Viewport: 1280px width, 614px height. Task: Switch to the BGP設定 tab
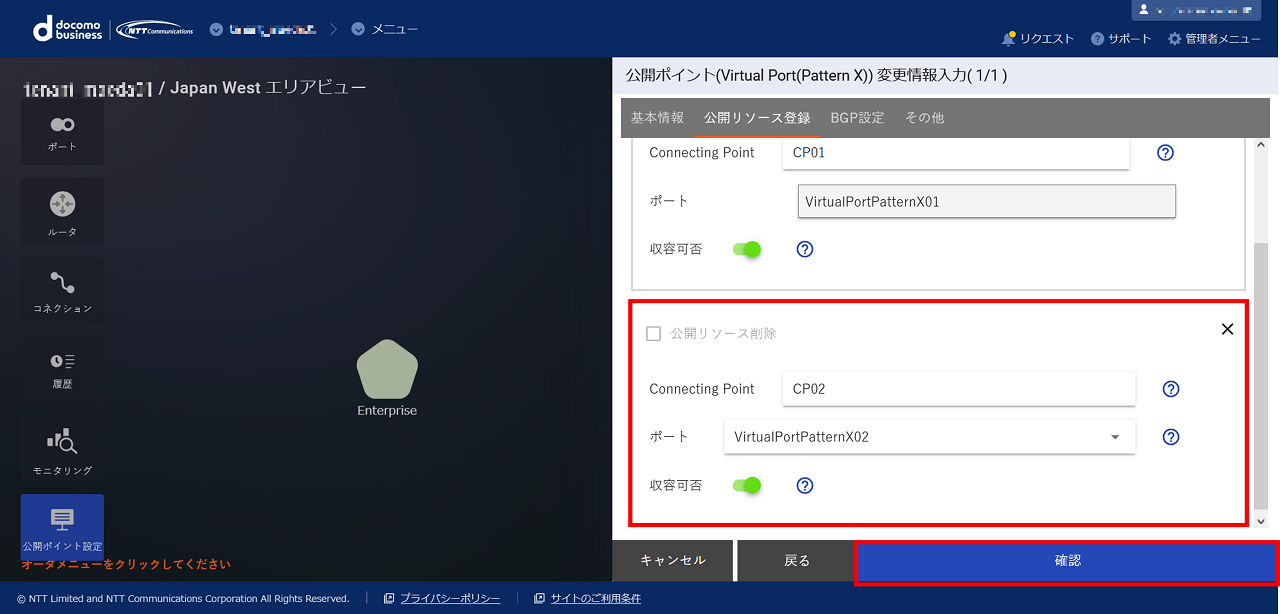point(856,117)
